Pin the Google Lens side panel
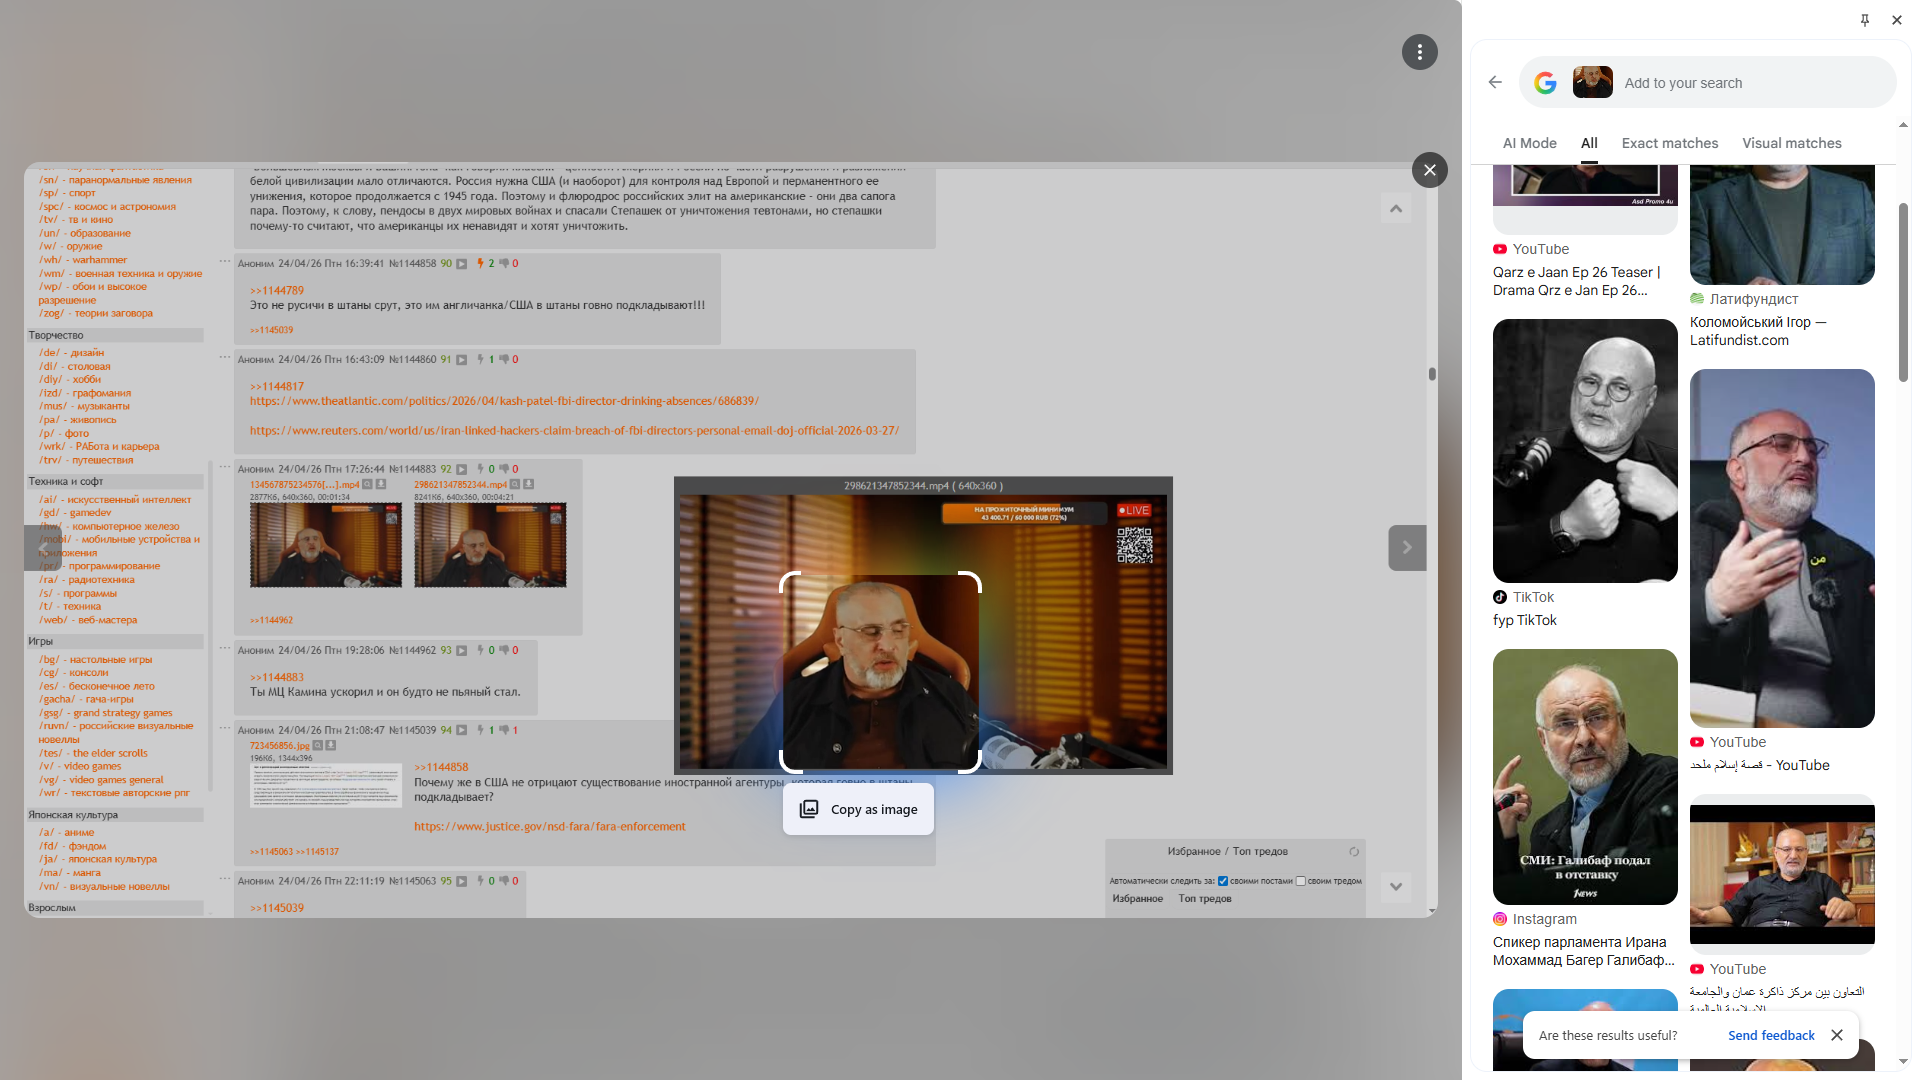 [x=1865, y=20]
